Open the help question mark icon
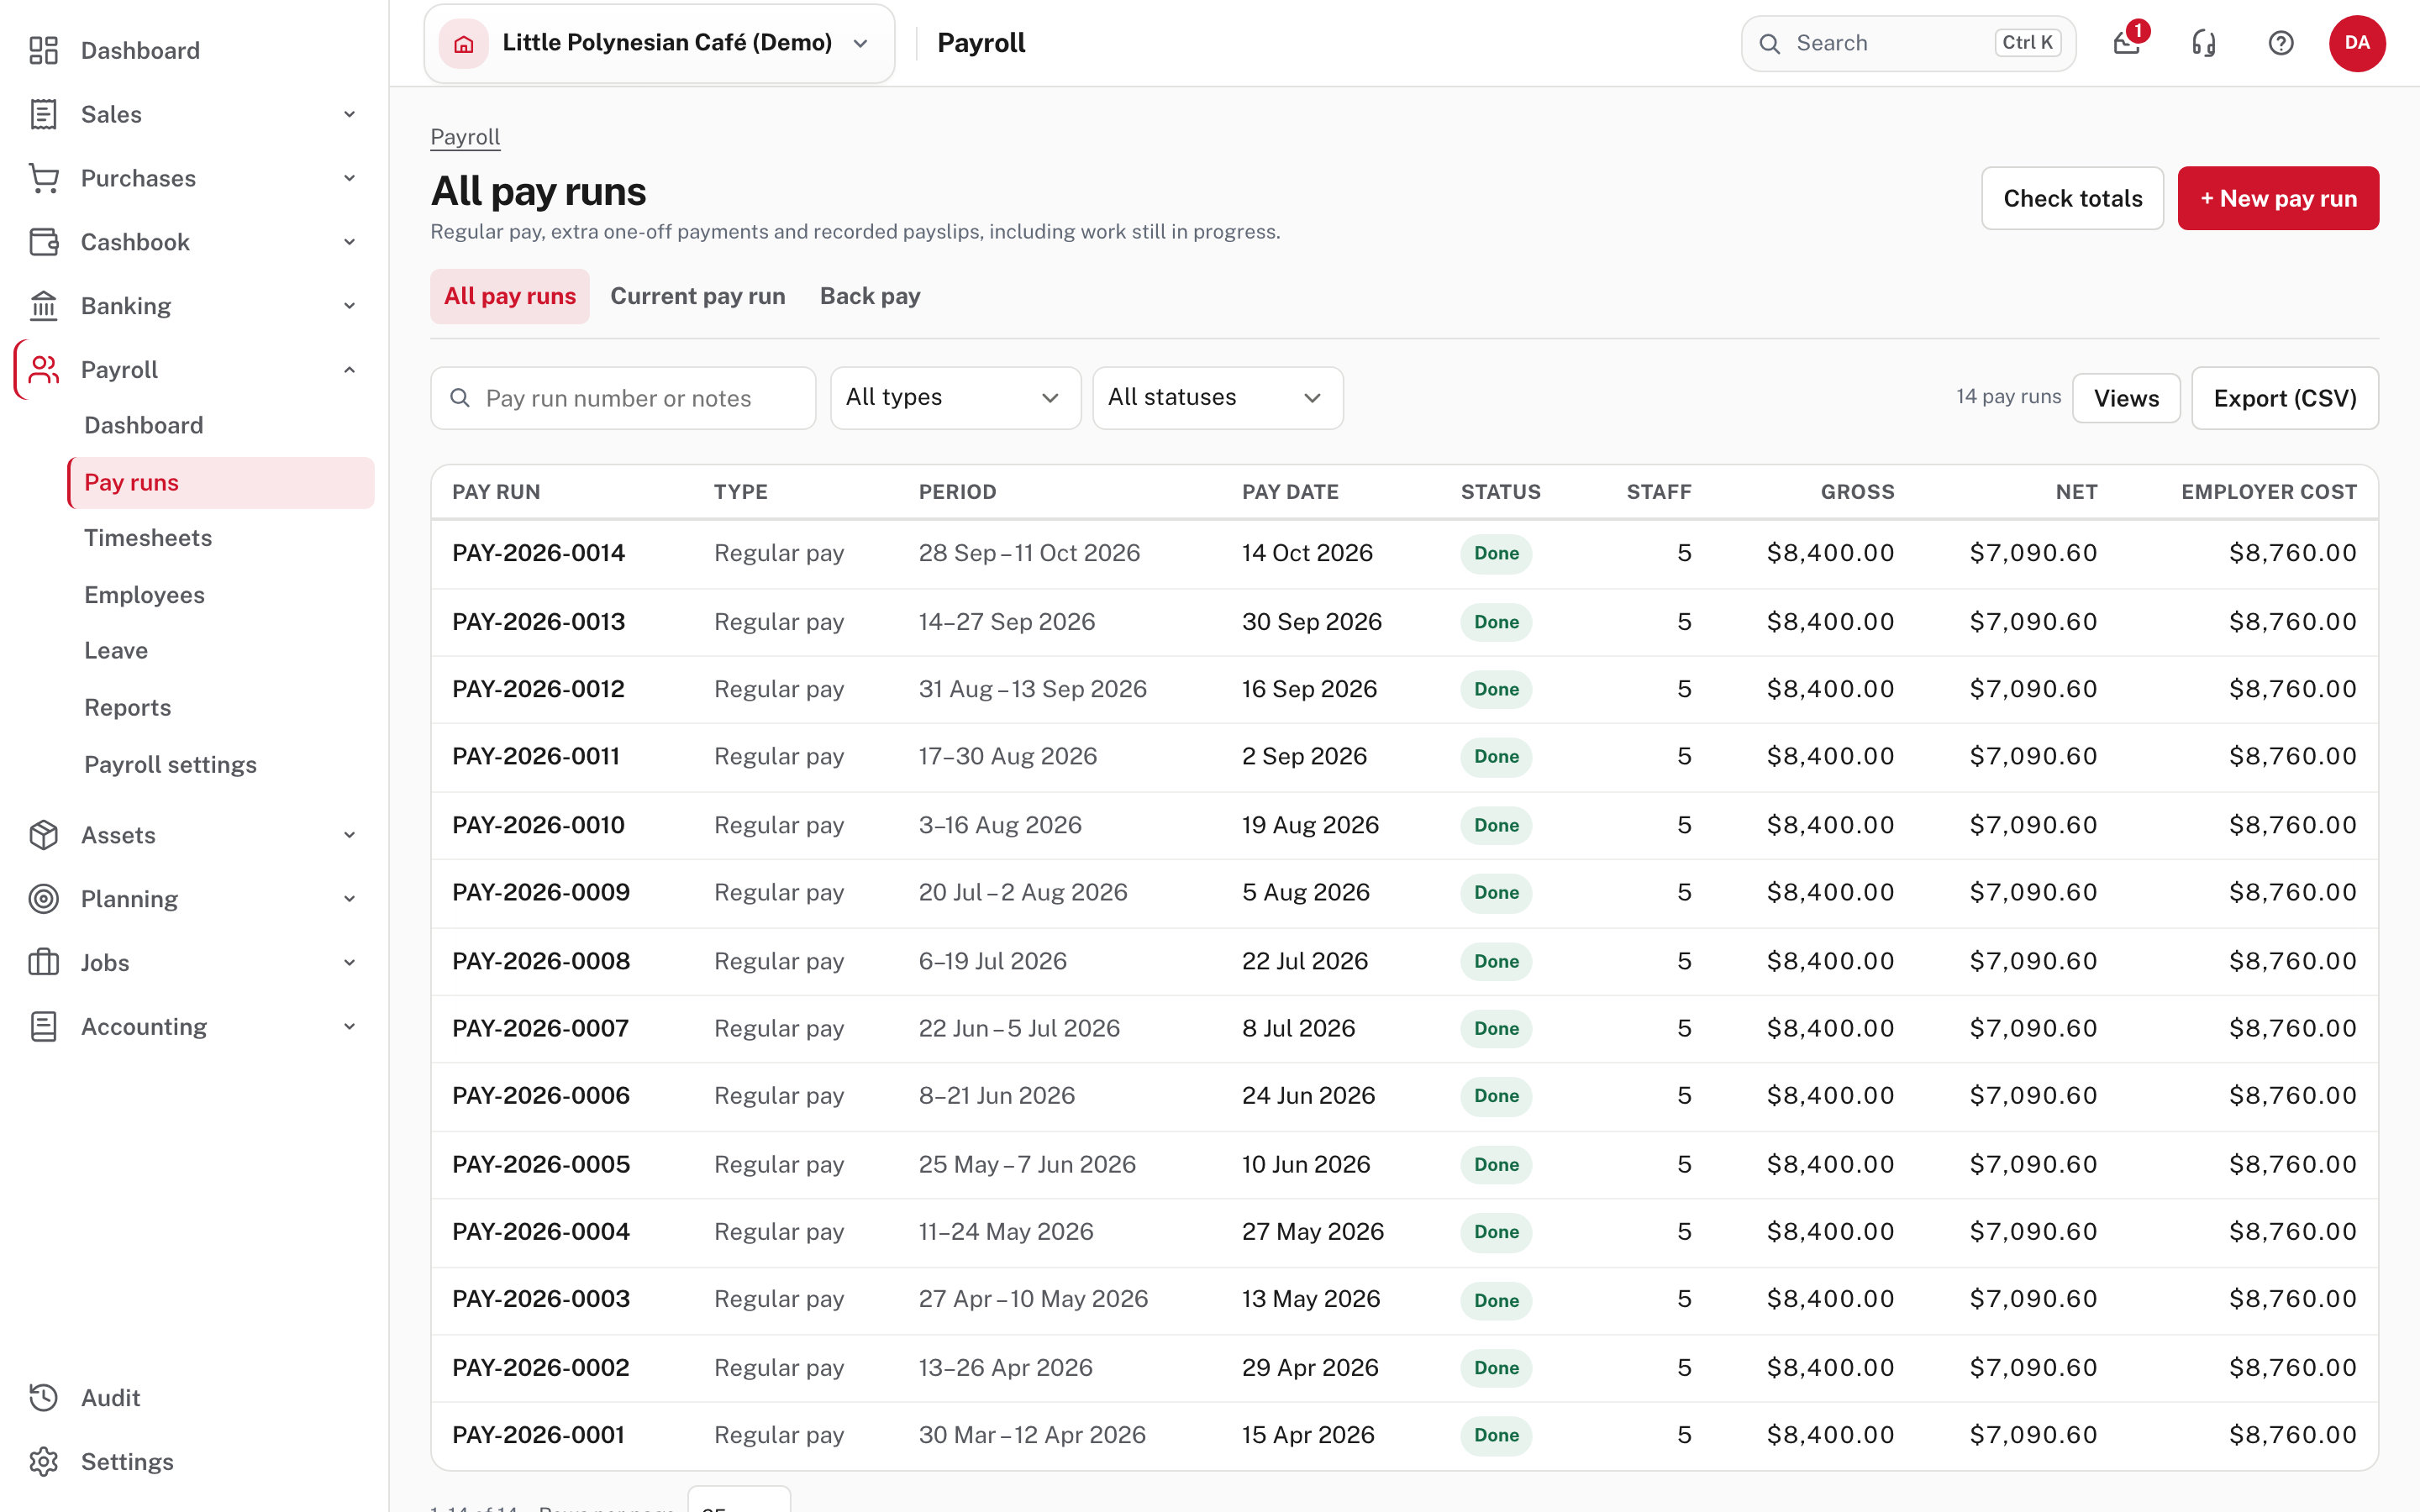The width and height of the screenshot is (2420, 1512). click(x=2281, y=43)
